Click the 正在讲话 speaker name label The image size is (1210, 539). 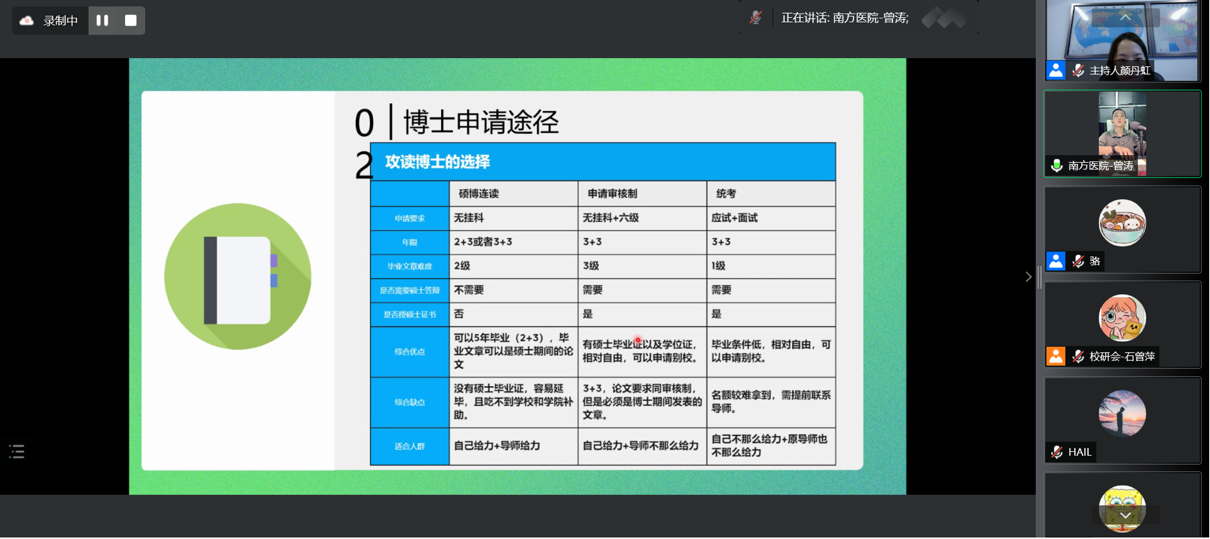844,18
